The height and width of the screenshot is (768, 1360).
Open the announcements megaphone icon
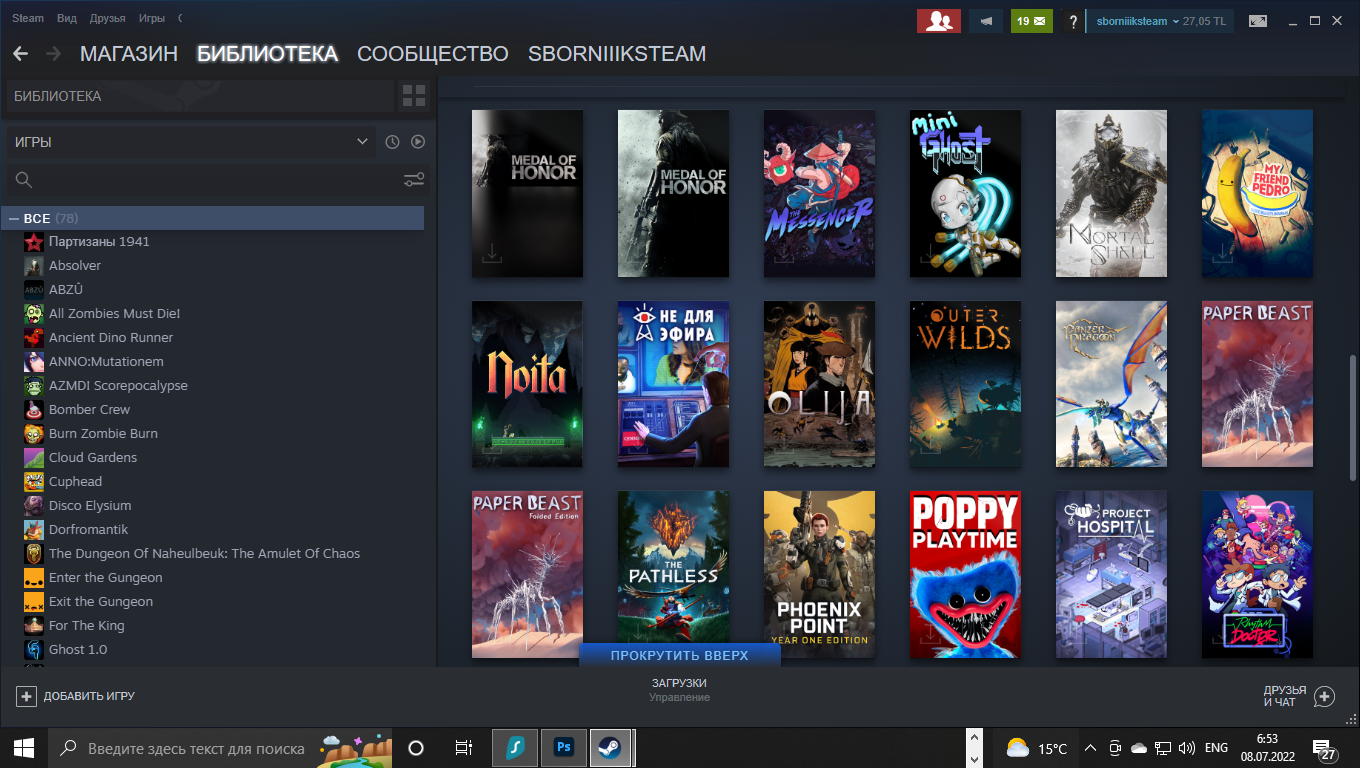(986, 21)
